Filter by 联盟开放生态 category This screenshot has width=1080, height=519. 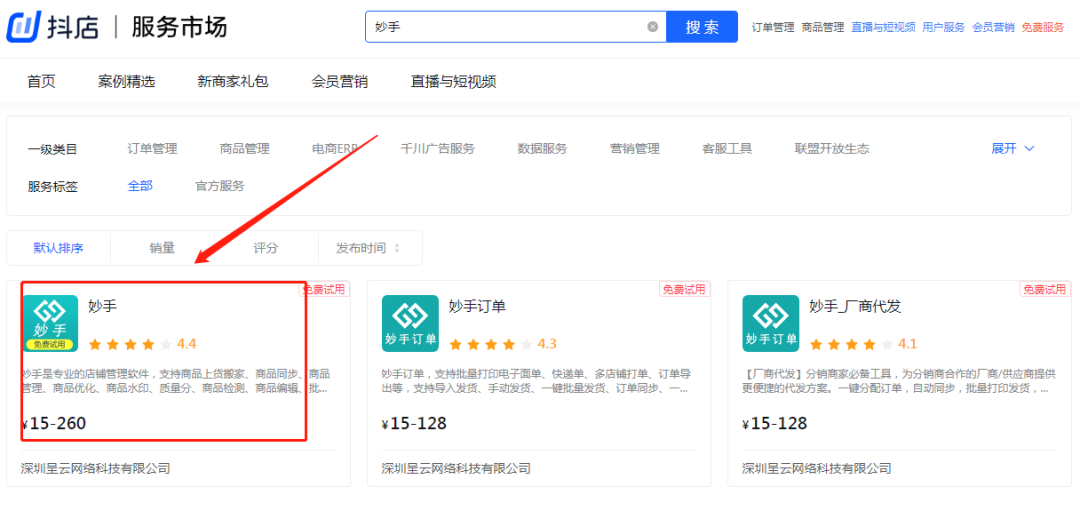(831, 149)
